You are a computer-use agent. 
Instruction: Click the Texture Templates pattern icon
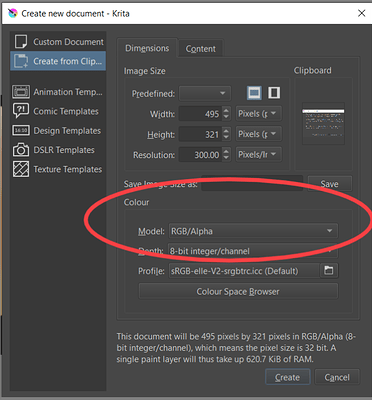click(21, 169)
